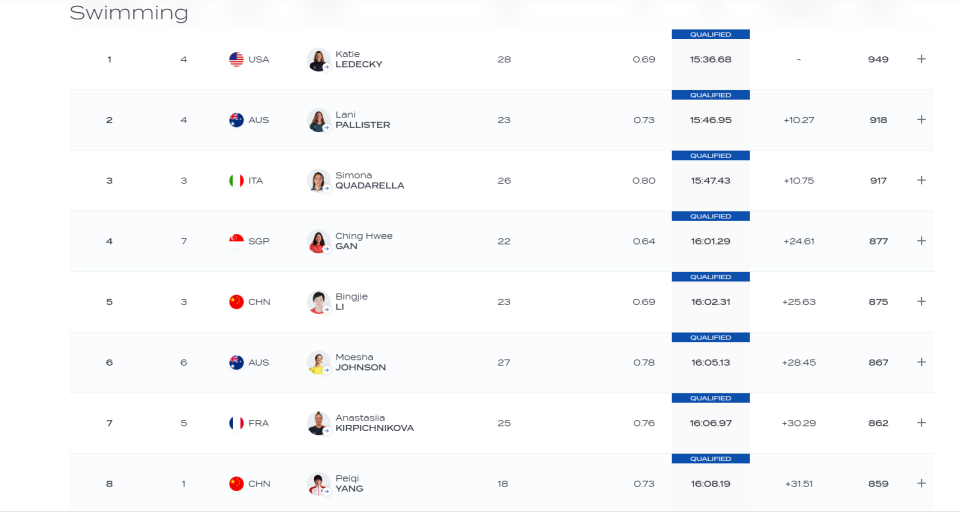This screenshot has height=512, width=960.
Task: Open Simona QUADARELLA athlete profile link
Action: tap(369, 180)
